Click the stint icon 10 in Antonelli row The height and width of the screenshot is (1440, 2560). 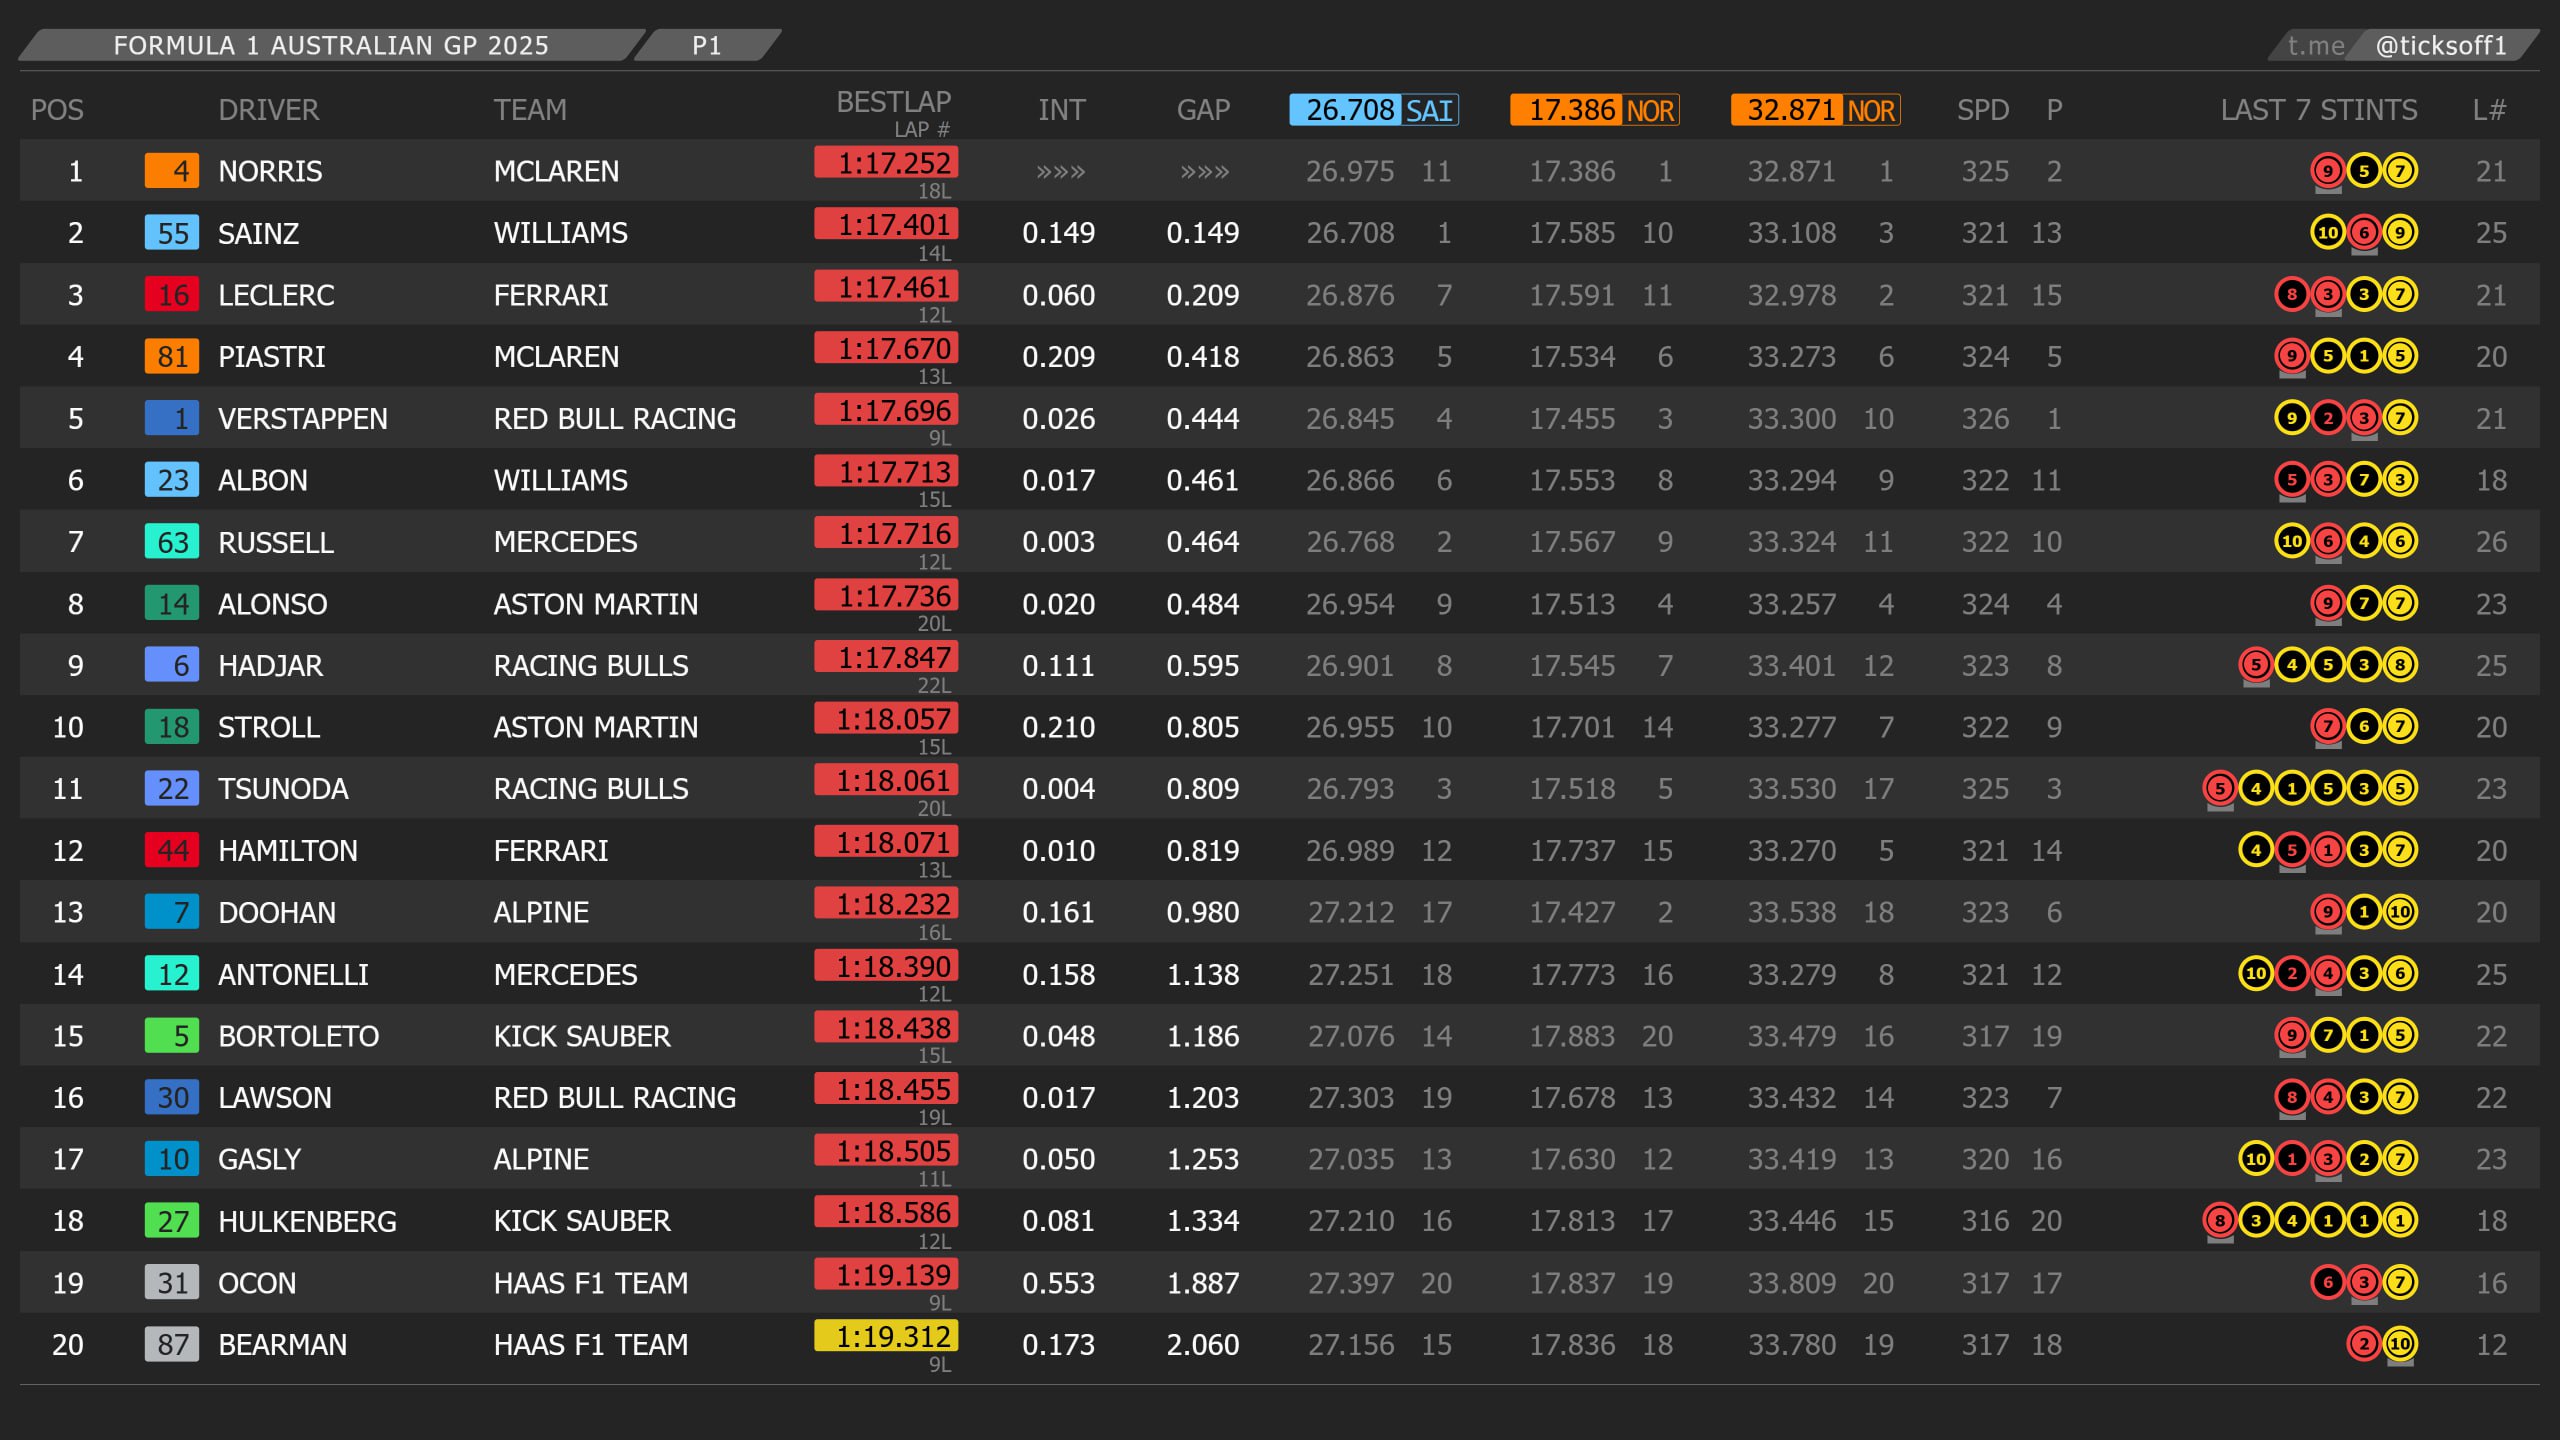2255,974
